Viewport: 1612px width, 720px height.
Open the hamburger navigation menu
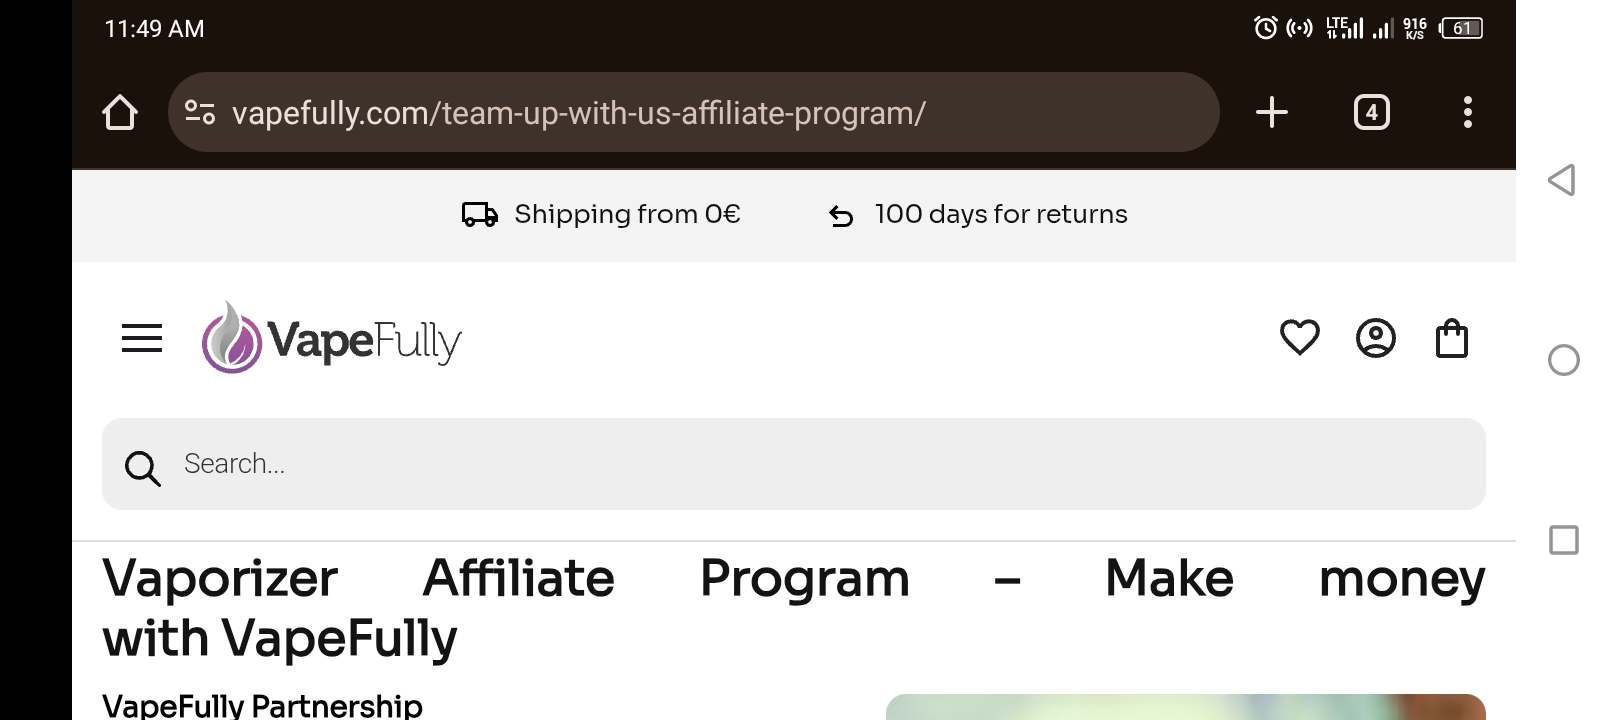tap(142, 338)
